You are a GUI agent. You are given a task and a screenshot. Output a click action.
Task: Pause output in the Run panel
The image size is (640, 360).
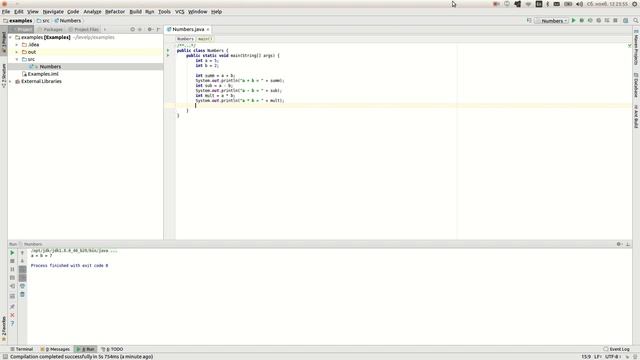click(12, 269)
